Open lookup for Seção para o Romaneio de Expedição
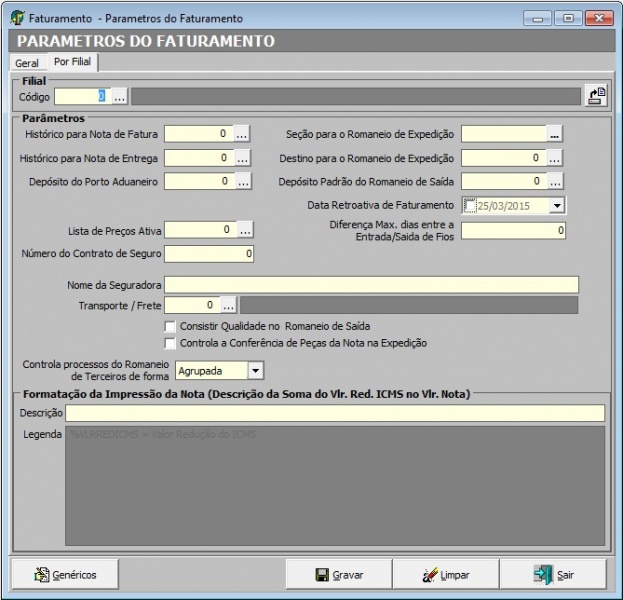 555,133
